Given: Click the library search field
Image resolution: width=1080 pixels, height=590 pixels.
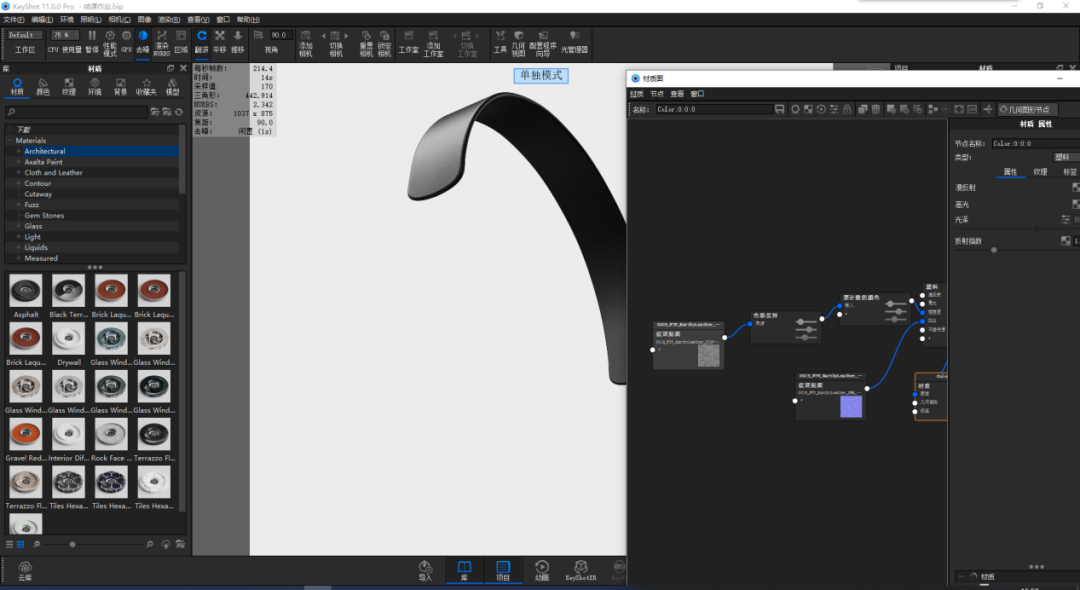Looking at the screenshot, I should coord(77,112).
